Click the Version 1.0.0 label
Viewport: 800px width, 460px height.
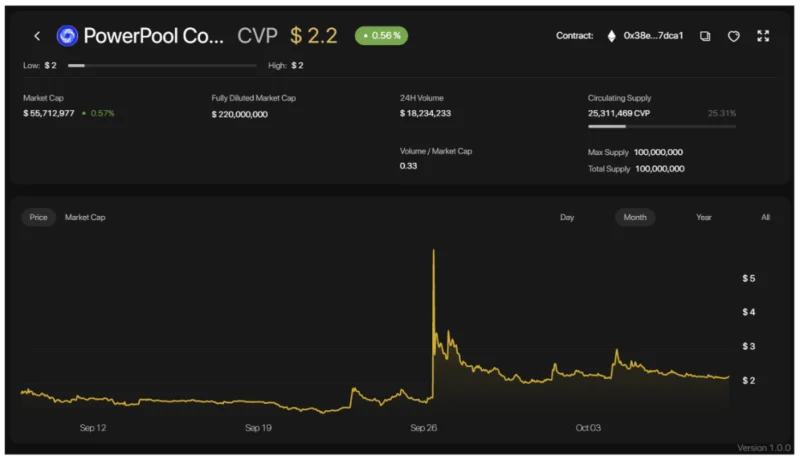pos(764,448)
